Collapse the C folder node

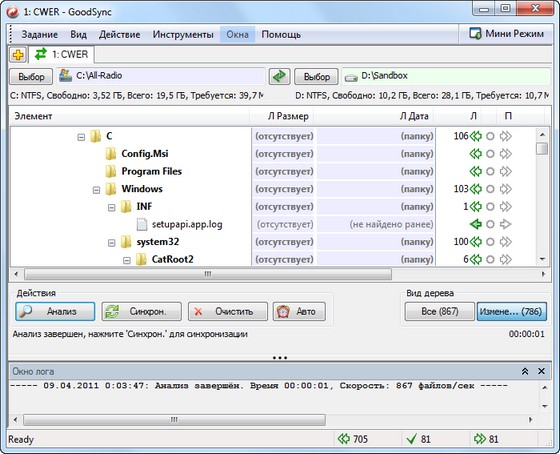coord(81,137)
